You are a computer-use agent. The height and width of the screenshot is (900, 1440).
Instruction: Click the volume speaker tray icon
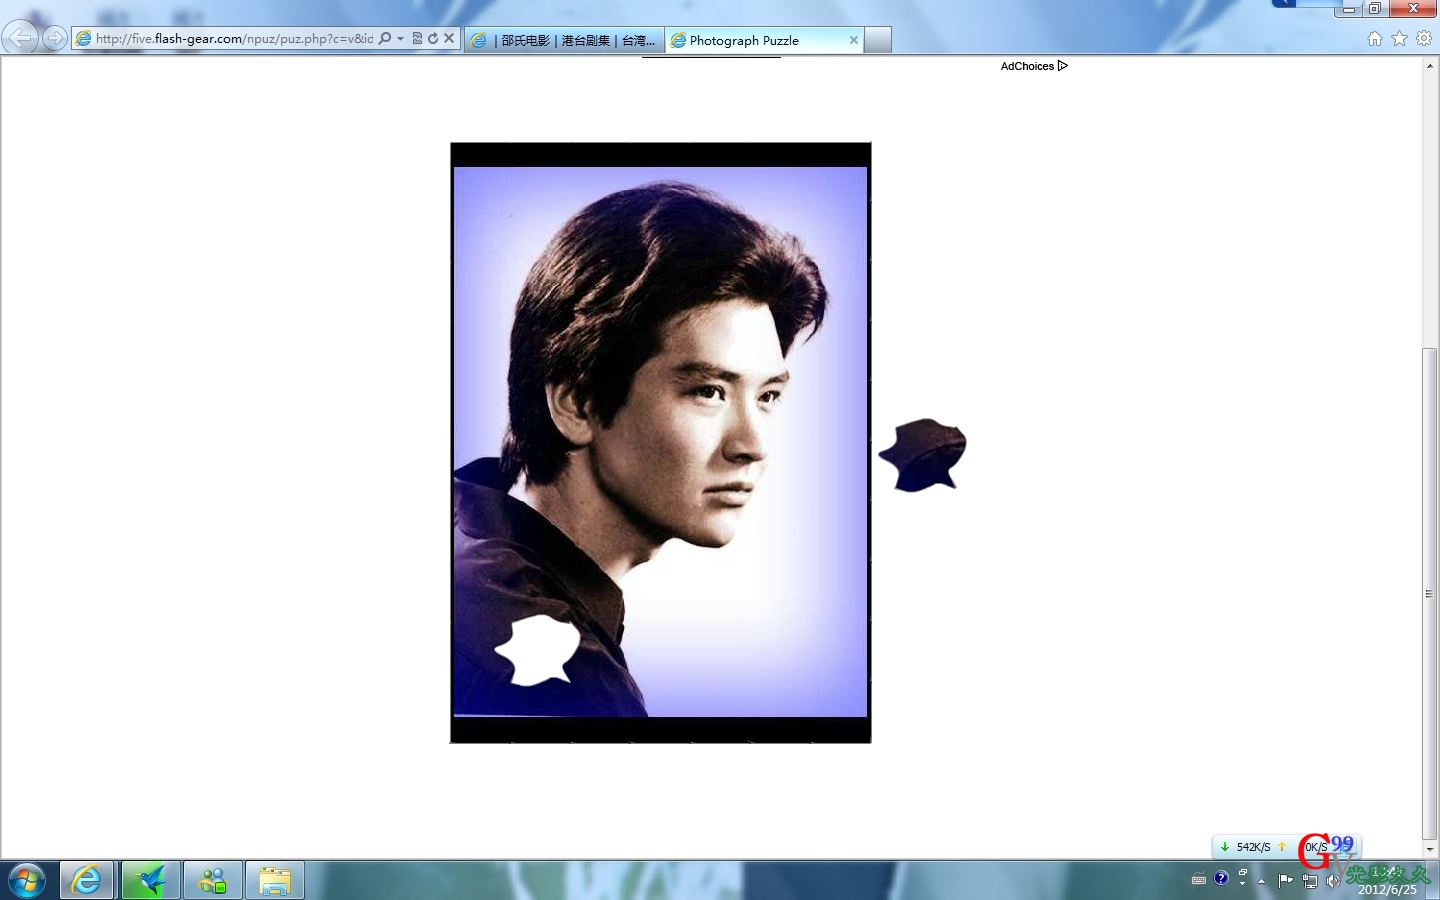pos(1333,881)
